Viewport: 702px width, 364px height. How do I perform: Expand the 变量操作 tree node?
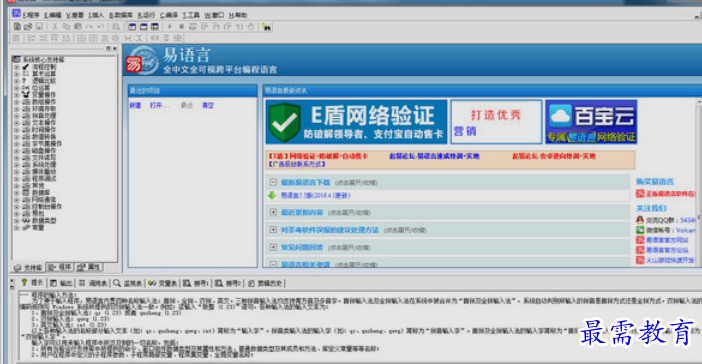(x=17, y=94)
